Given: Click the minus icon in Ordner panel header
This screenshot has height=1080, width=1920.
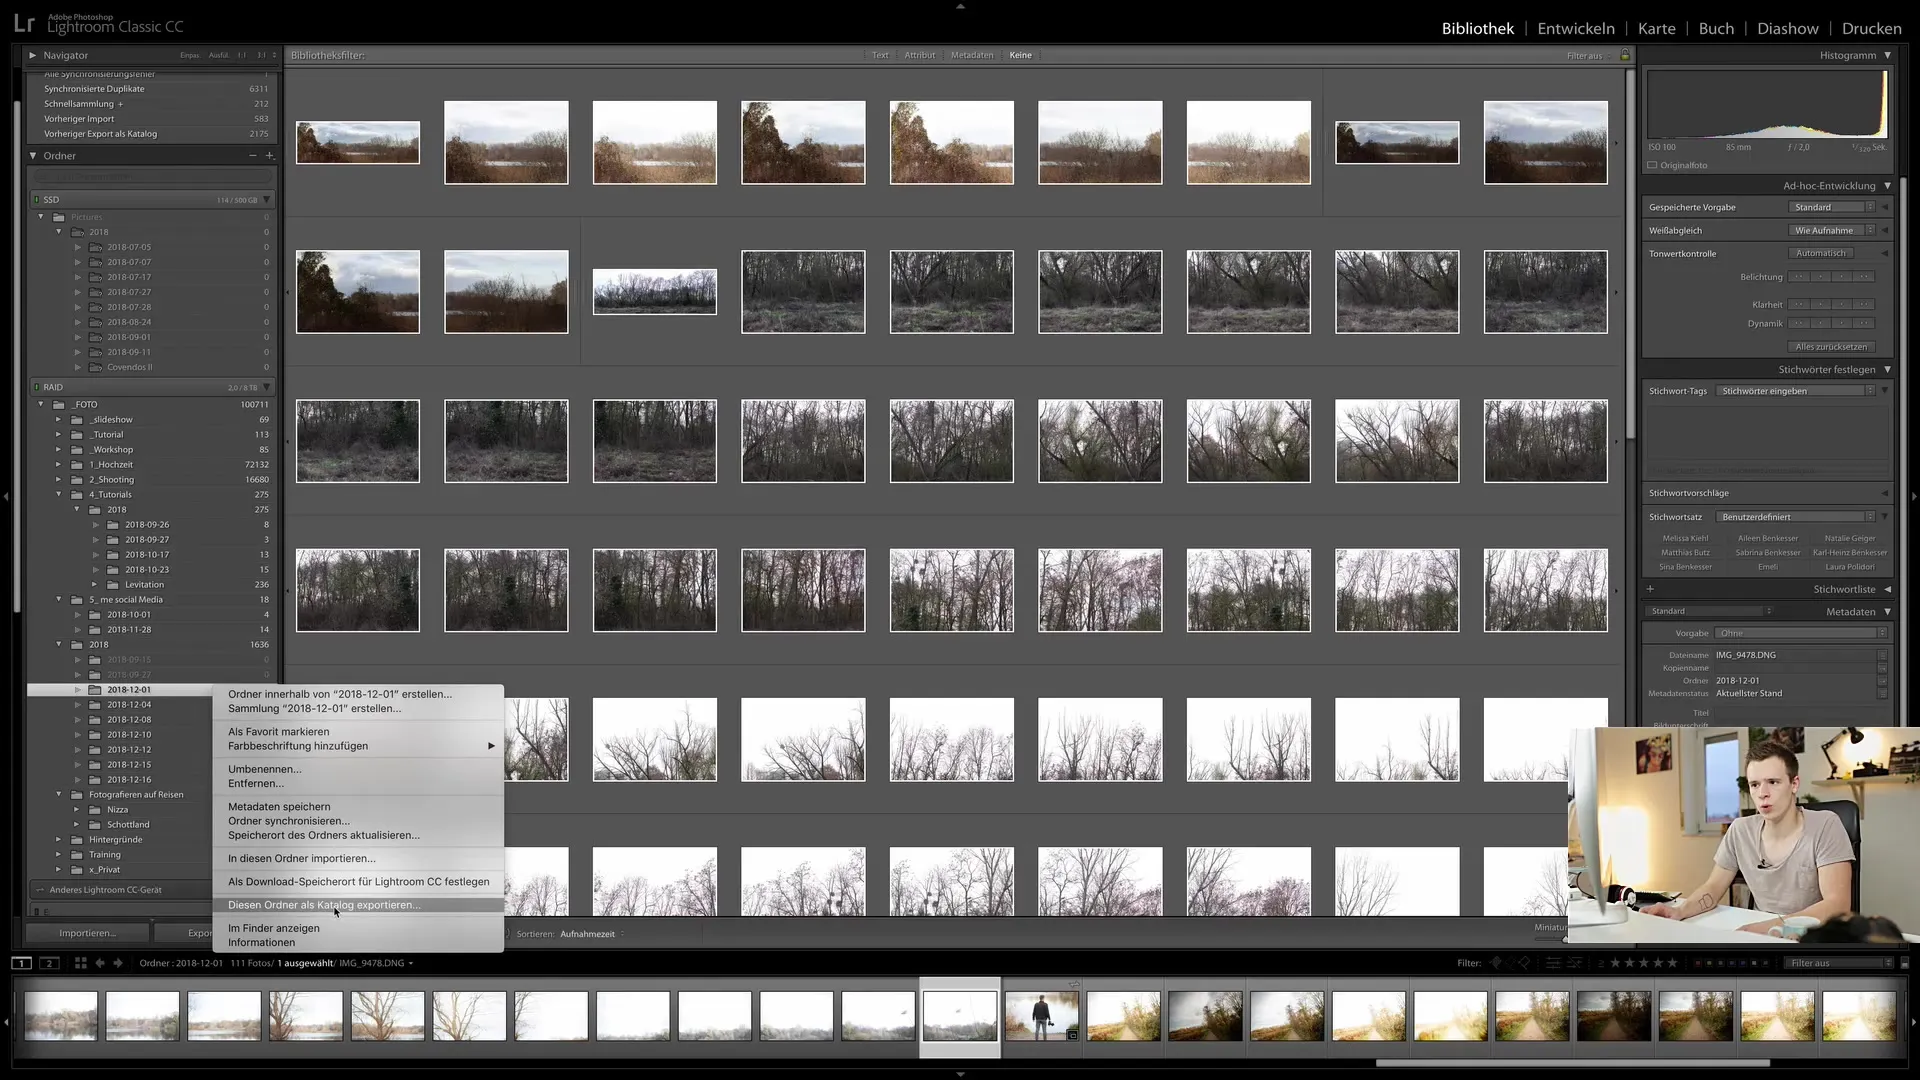Looking at the screenshot, I should 253,156.
